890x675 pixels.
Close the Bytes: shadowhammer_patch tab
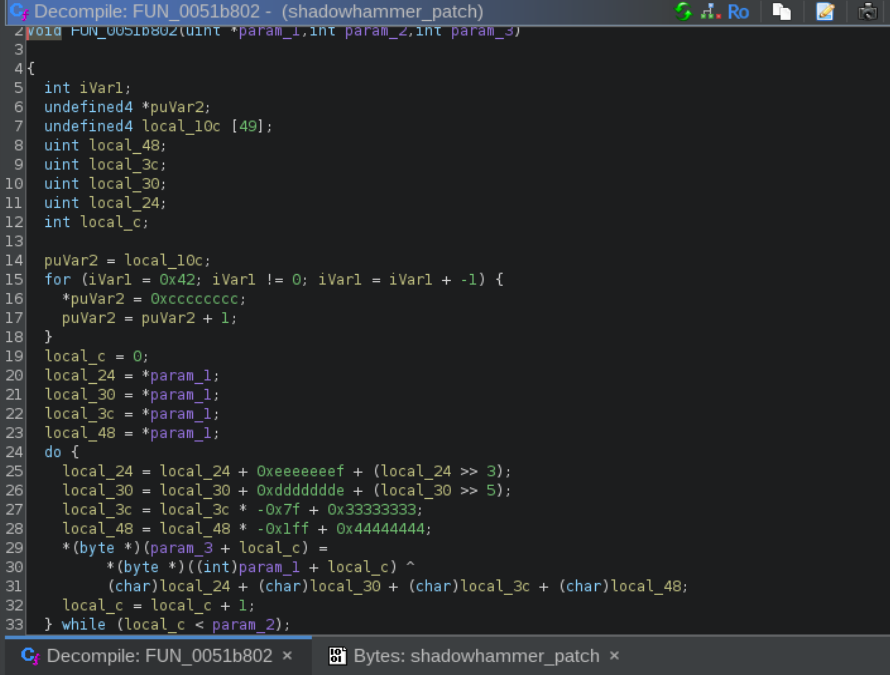[x=614, y=656]
